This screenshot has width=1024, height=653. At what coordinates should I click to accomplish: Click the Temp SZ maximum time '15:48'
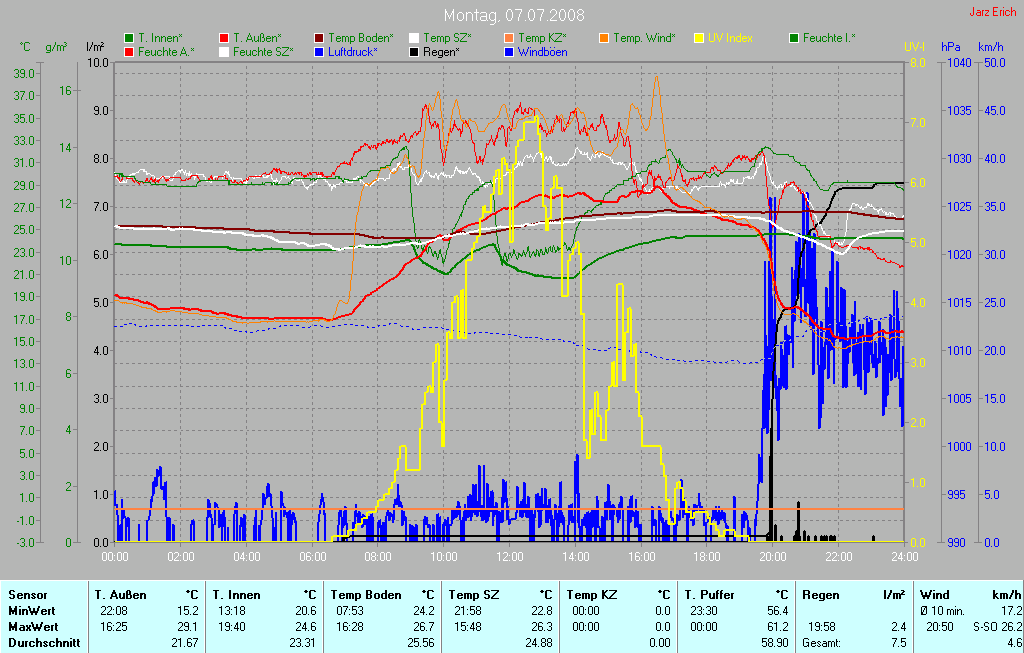[x=468, y=627]
